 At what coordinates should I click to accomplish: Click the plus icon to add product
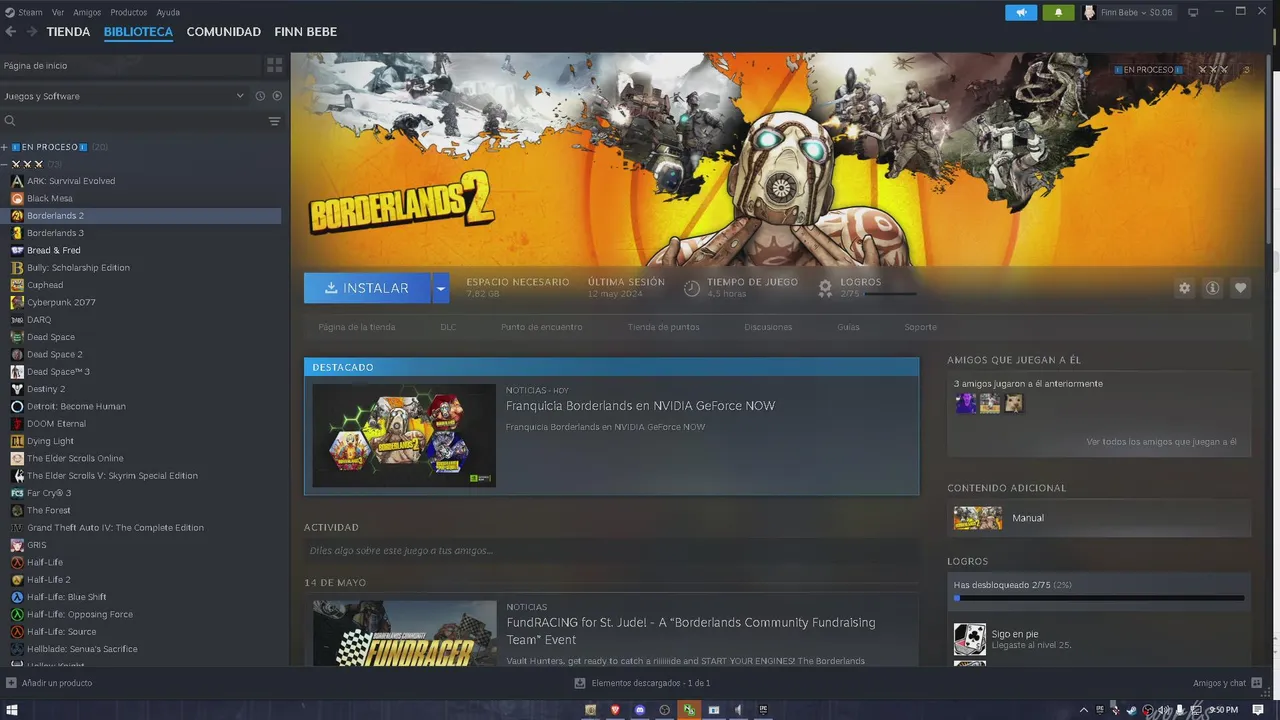click(x=11, y=683)
